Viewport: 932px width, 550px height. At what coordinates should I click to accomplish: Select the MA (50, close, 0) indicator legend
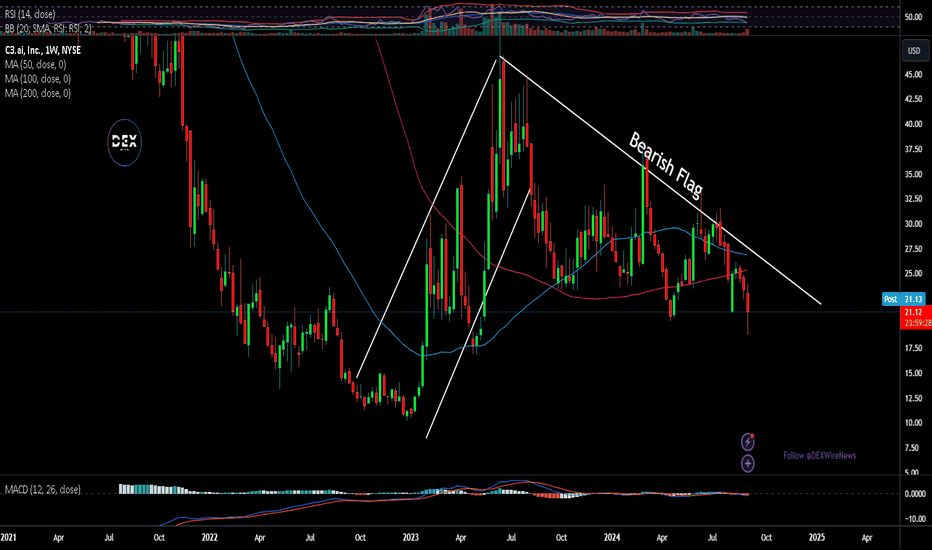36,64
